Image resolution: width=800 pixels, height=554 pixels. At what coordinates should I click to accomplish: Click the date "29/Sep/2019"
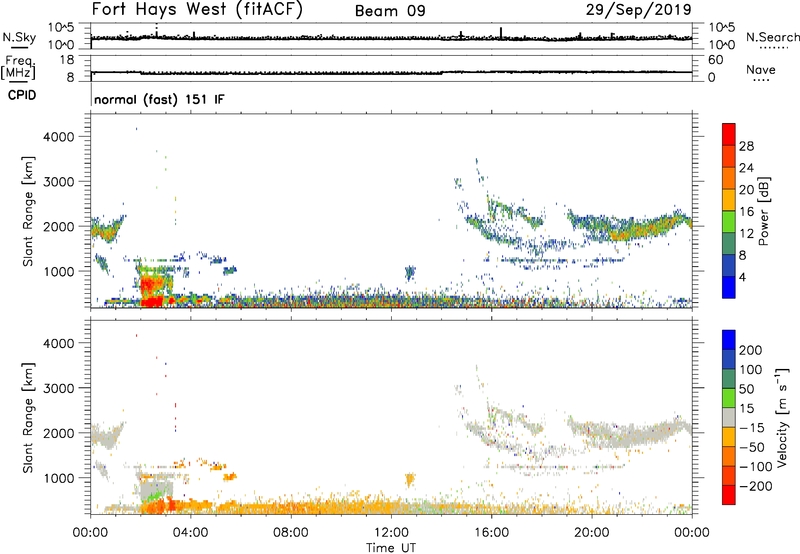tap(638, 9)
